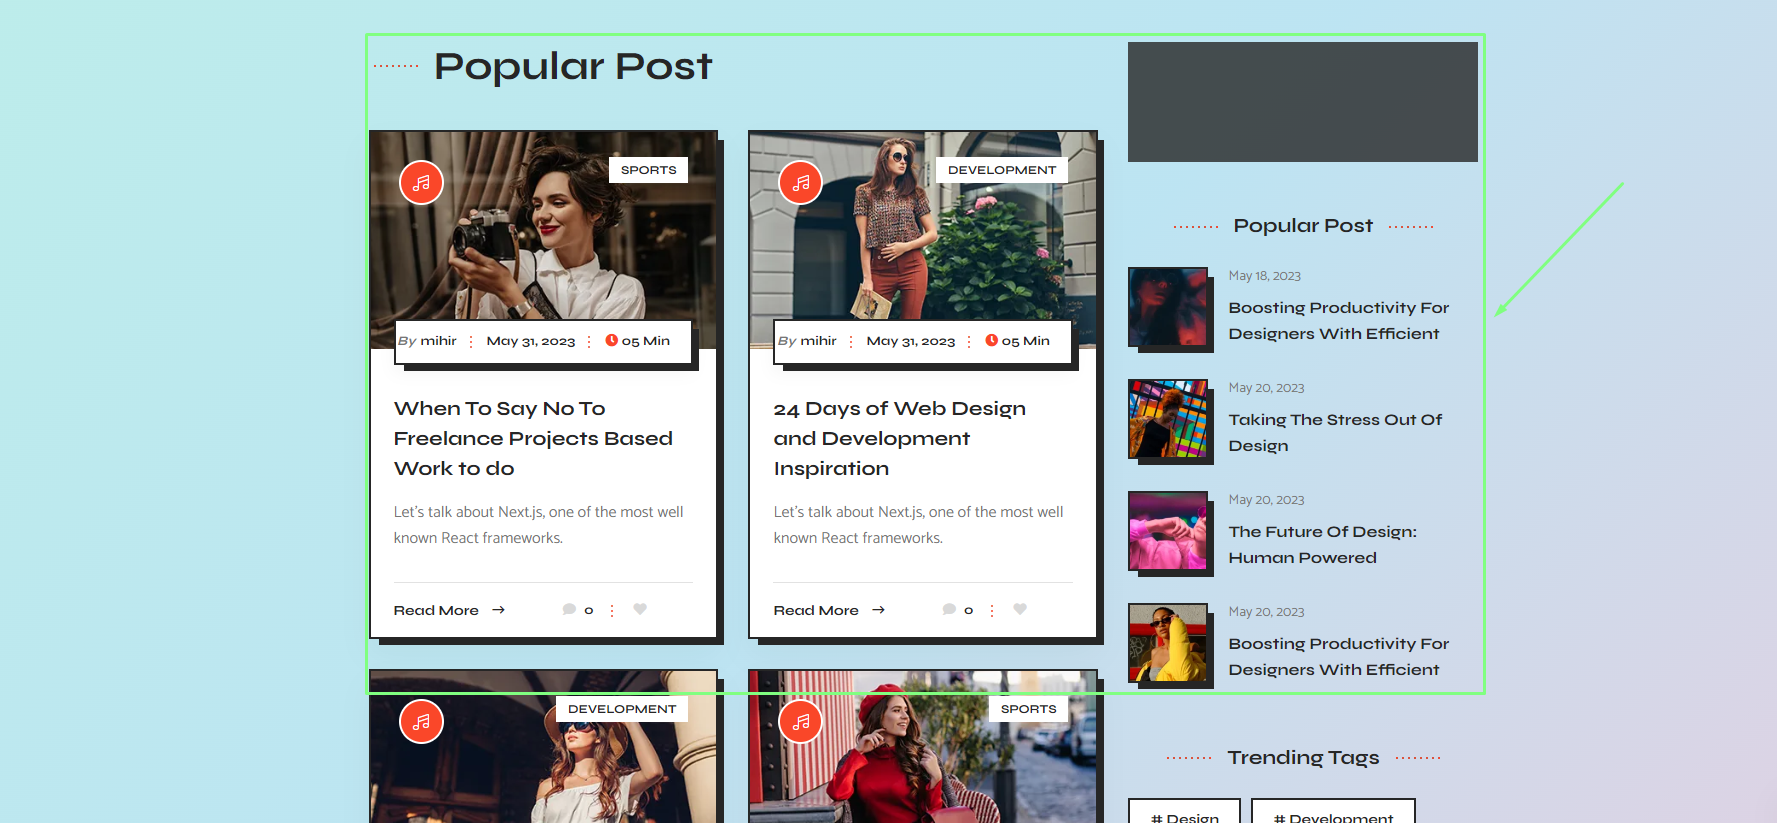Click excerpt text under 'When To Say No' title
This screenshot has height=823, width=1777.
(x=538, y=525)
